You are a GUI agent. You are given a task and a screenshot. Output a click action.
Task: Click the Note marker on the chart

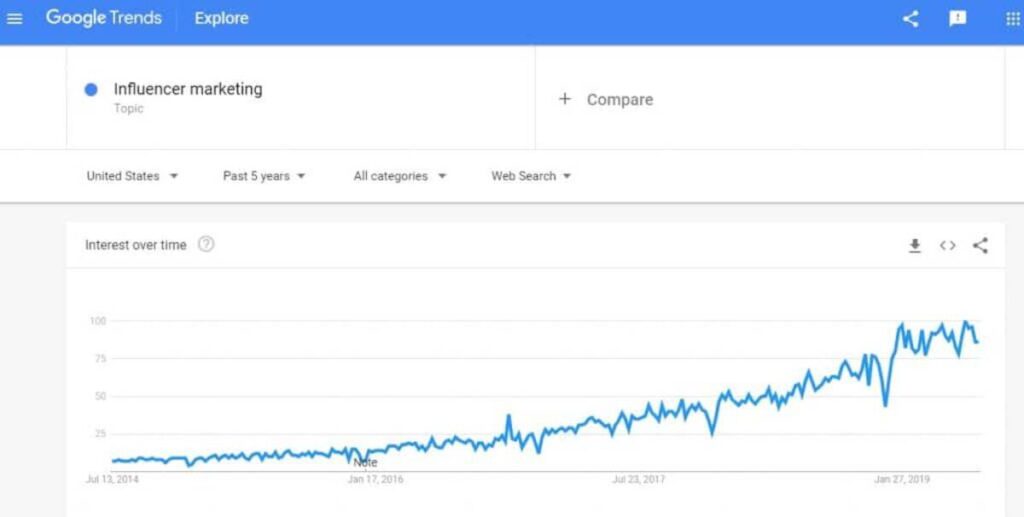[365, 462]
